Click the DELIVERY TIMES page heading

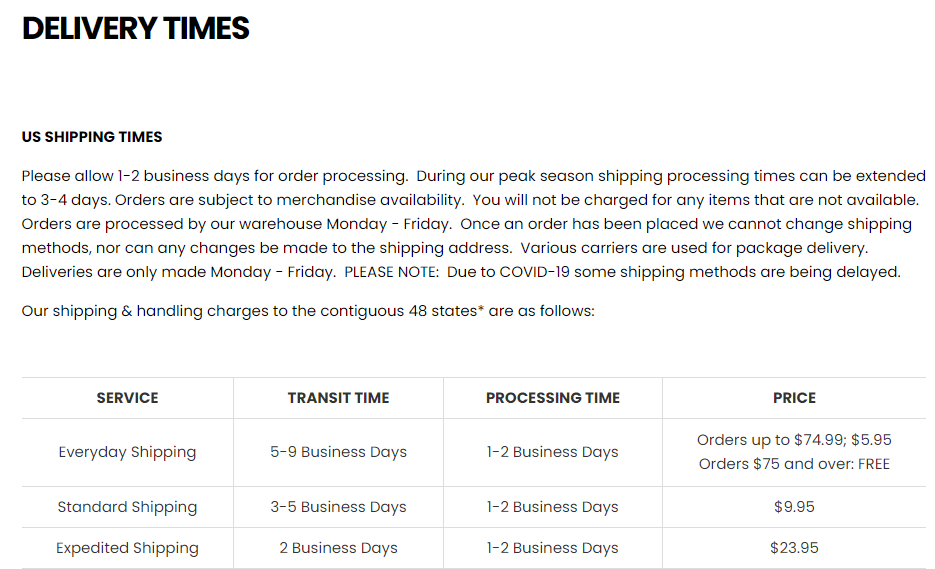pyautogui.click(x=135, y=29)
